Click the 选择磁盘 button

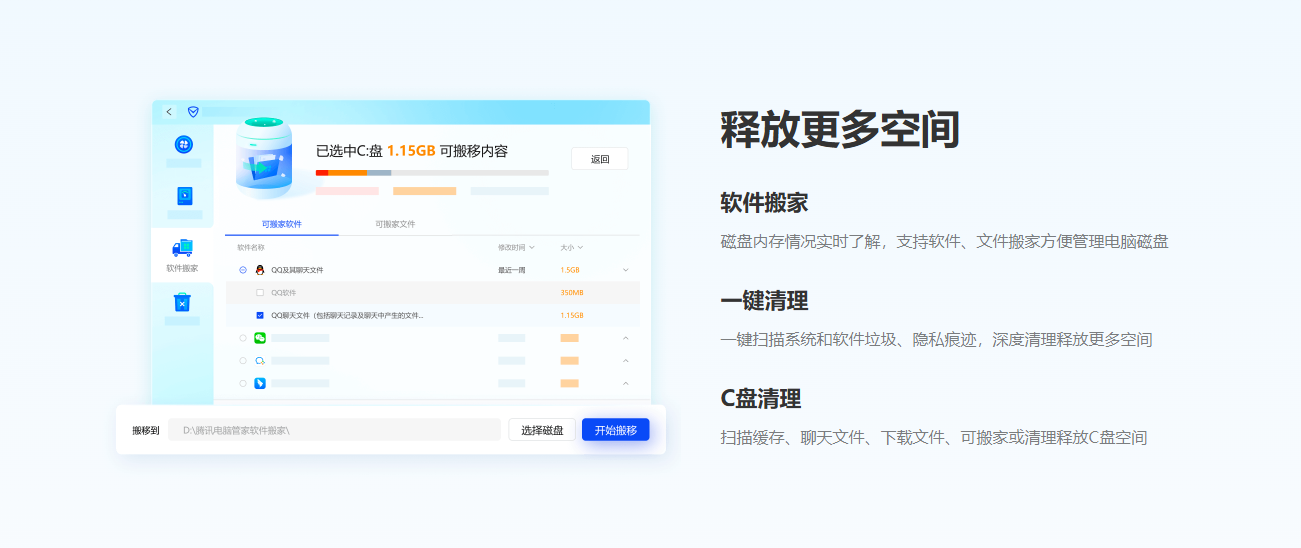point(542,430)
